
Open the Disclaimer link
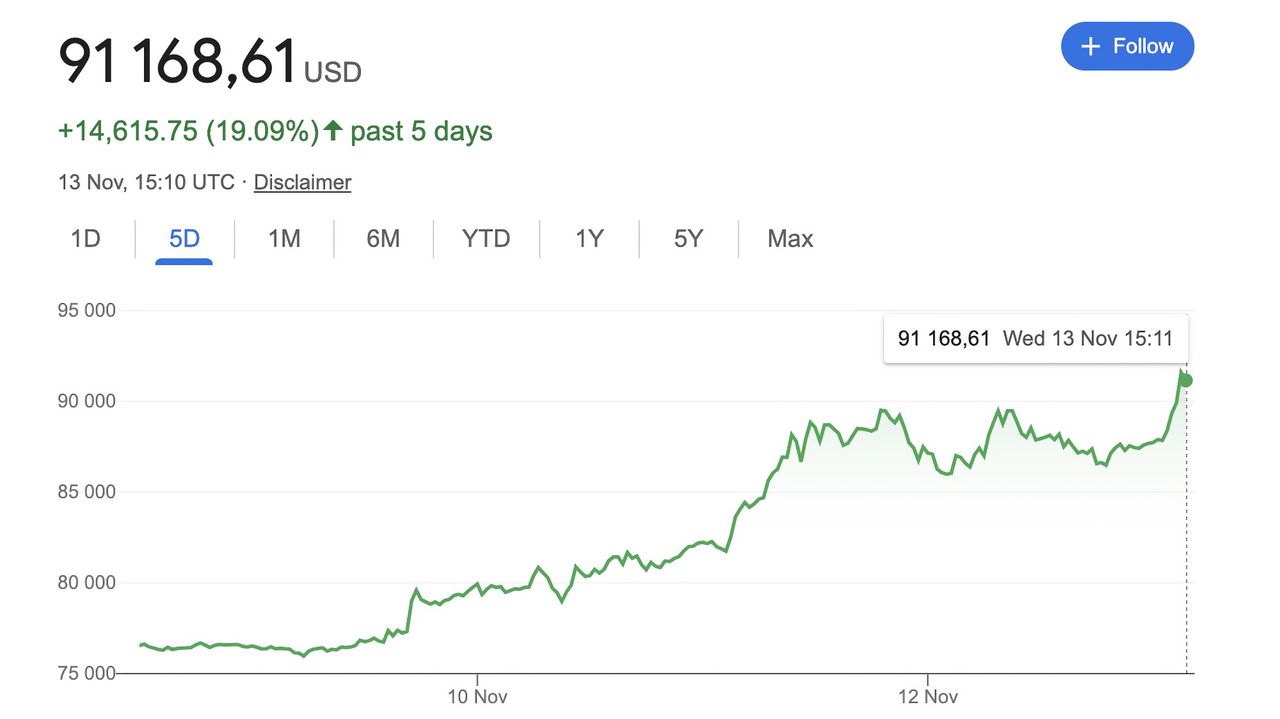(x=302, y=182)
